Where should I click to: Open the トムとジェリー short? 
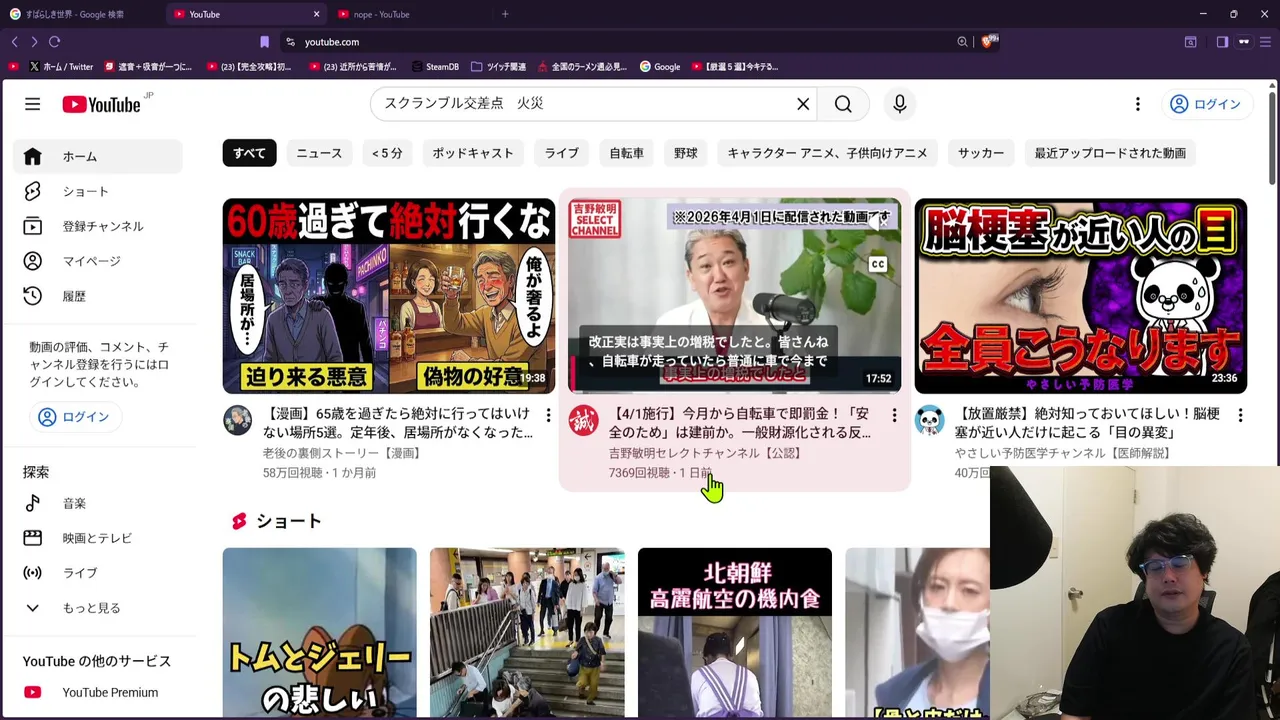tap(319, 633)
